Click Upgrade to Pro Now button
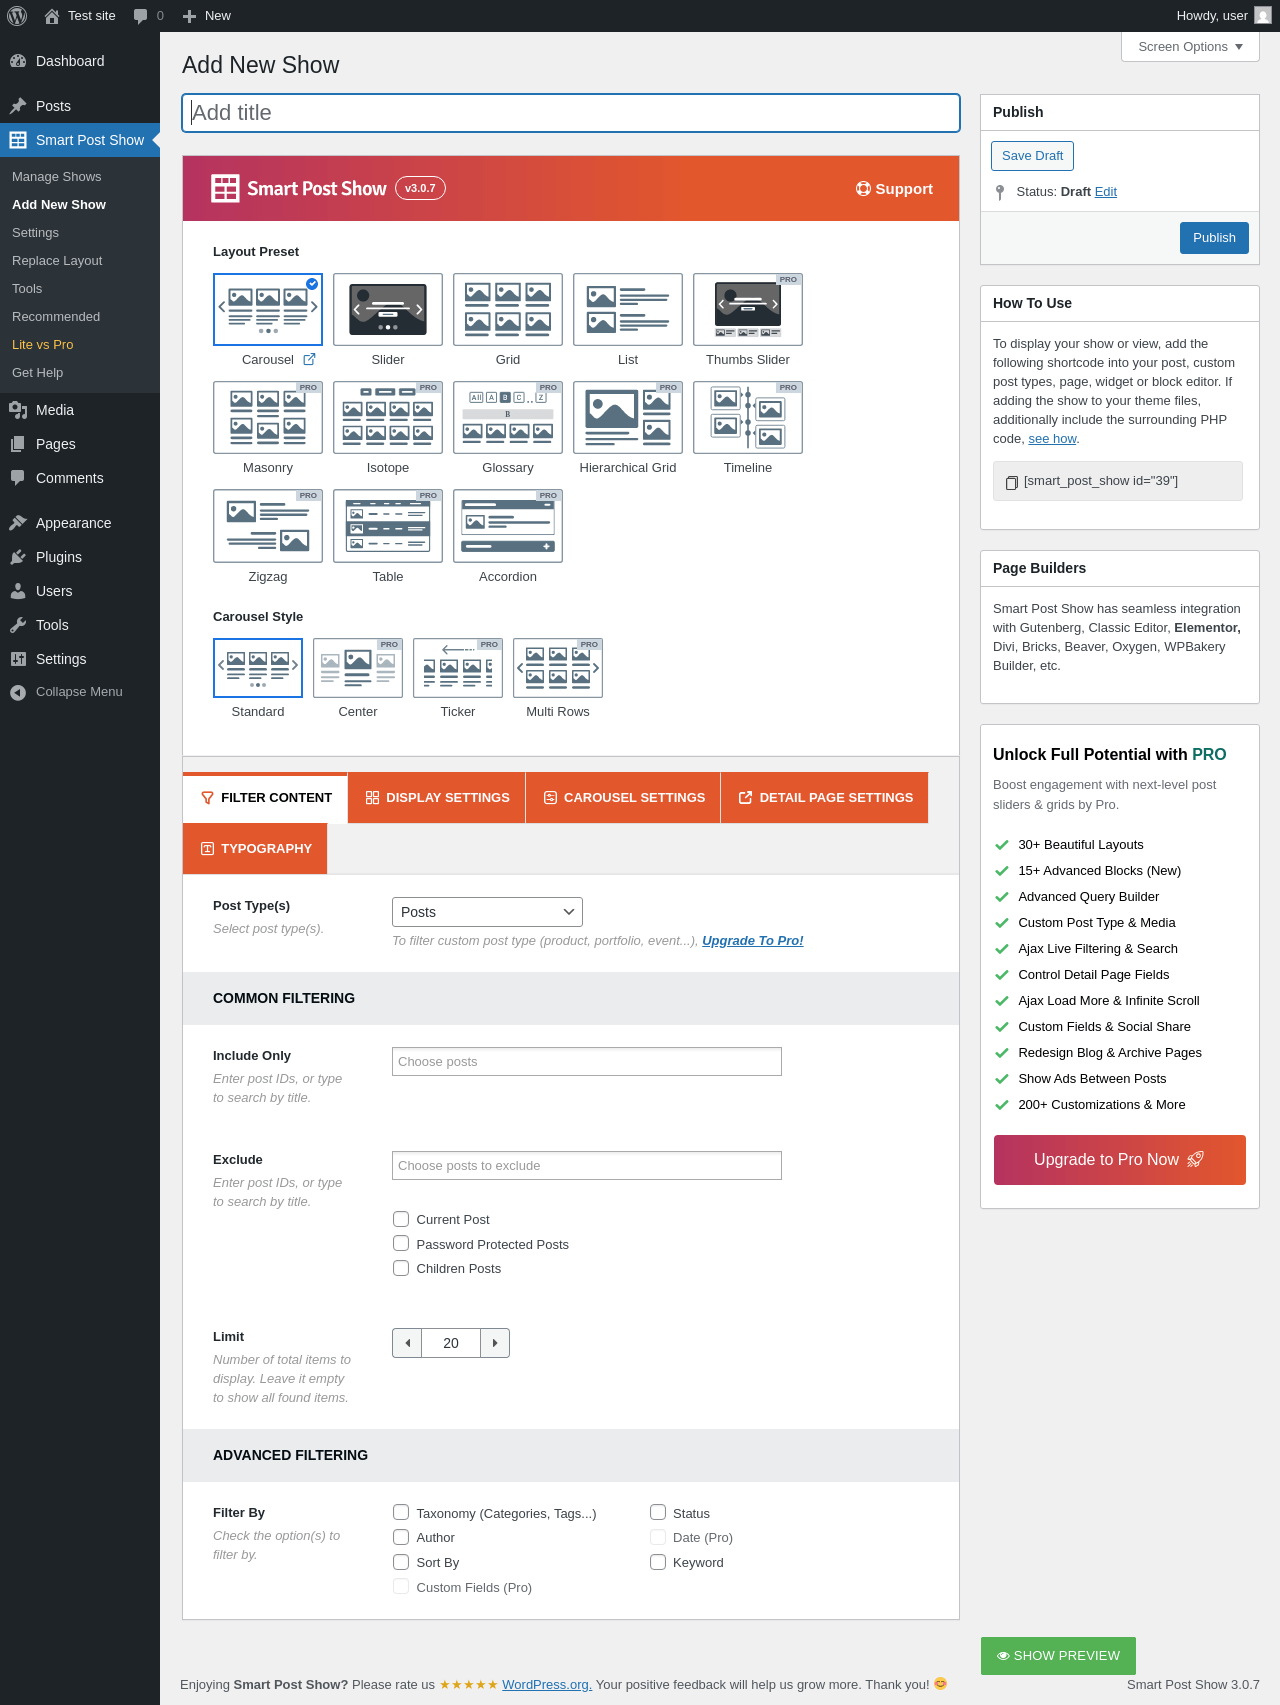Image resolution: width=1280 pixels, height=1705 pixels. [1119, 1160]
